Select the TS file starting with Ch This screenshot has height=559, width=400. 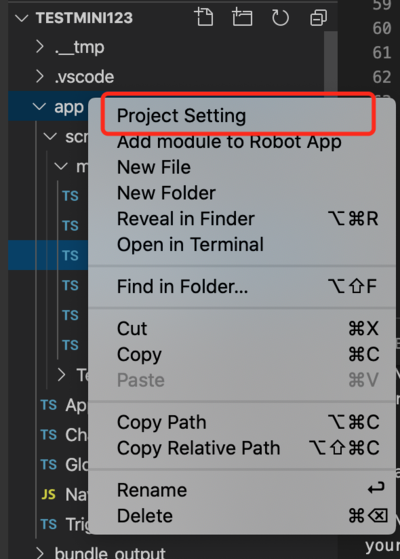63,435
